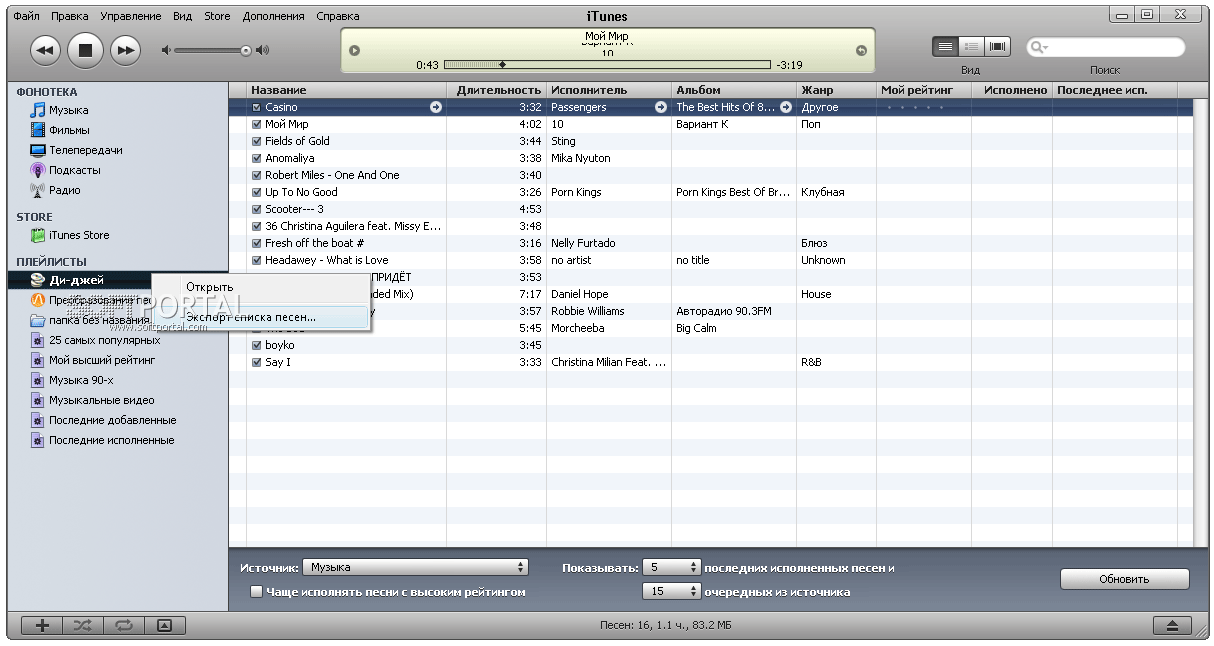Toggle shuffle playback button

[83, 625]
